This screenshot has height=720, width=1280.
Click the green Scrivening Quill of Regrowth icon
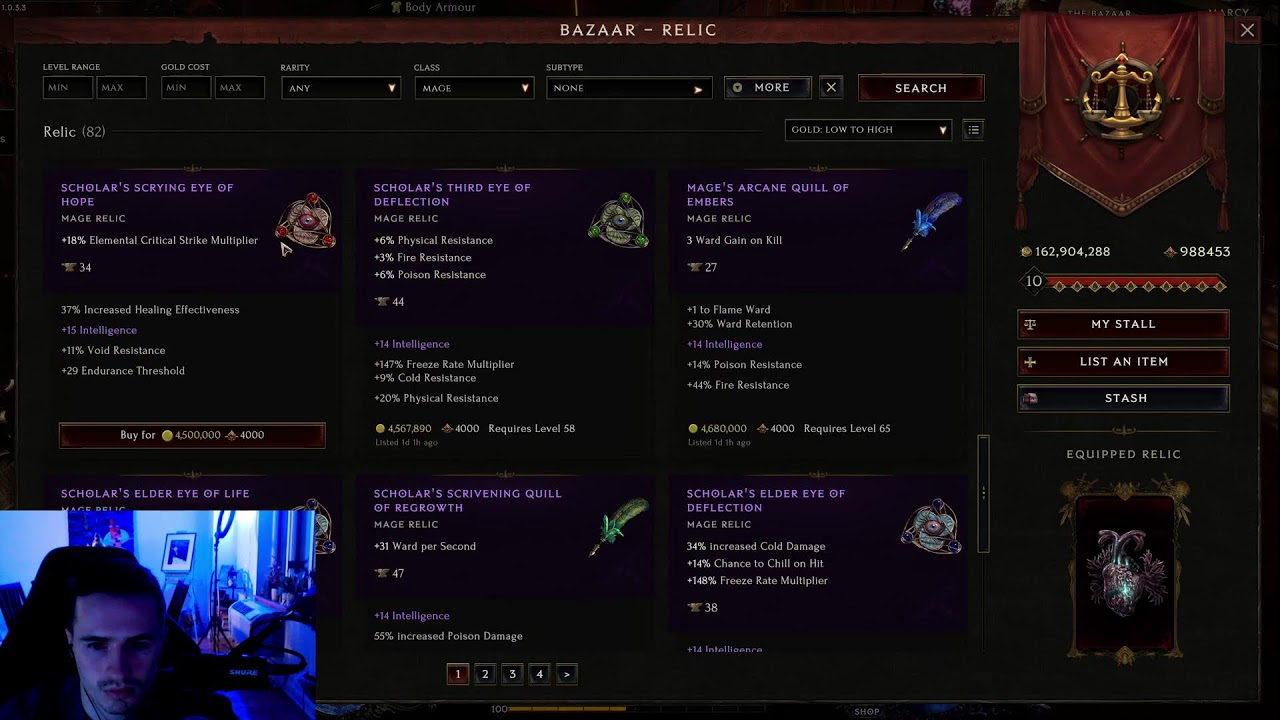point(619,527)
